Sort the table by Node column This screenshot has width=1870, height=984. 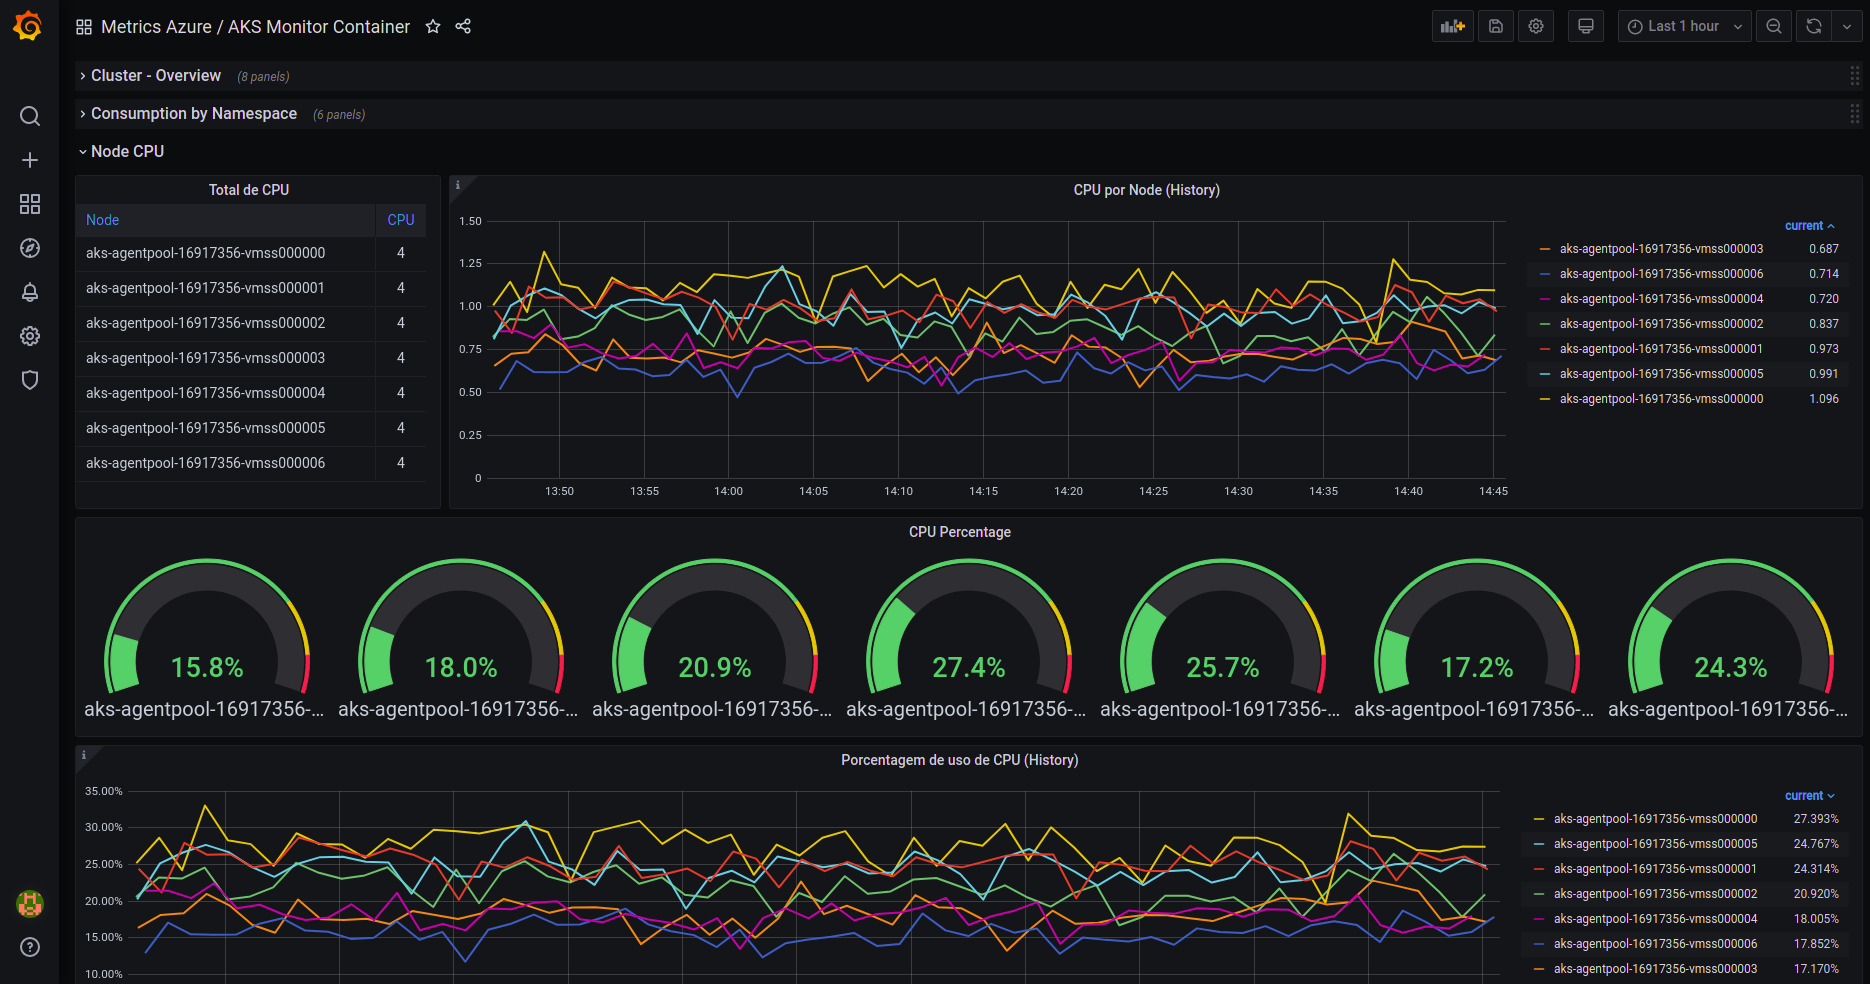click(x=102, y=220)
